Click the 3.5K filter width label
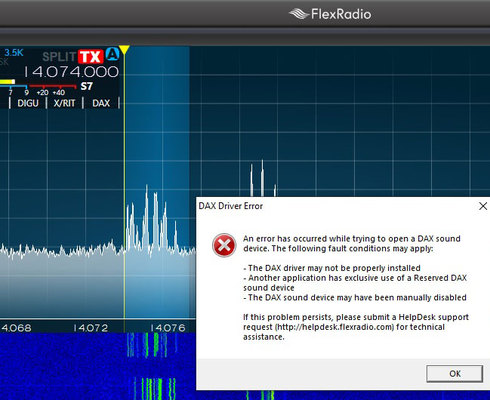 (x=14, y=53)
